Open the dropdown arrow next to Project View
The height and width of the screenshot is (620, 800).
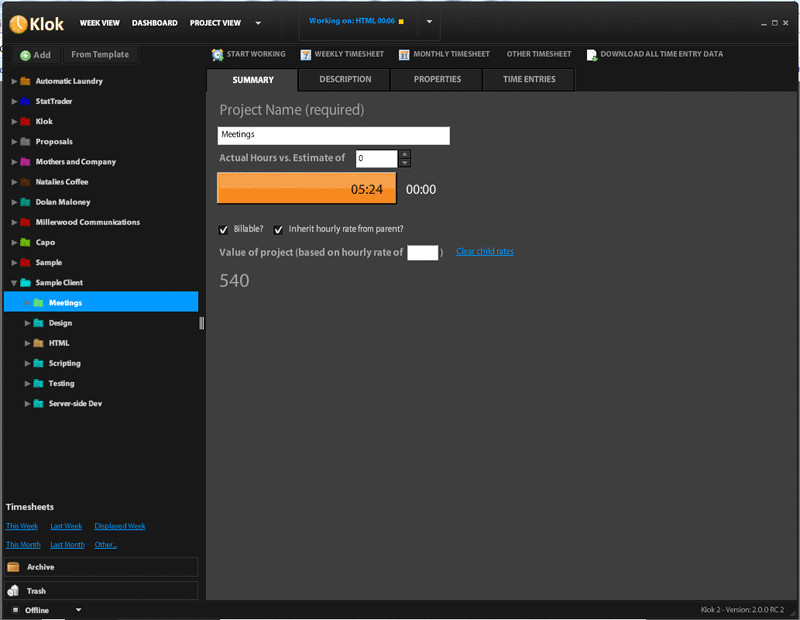tap(258, 23)
